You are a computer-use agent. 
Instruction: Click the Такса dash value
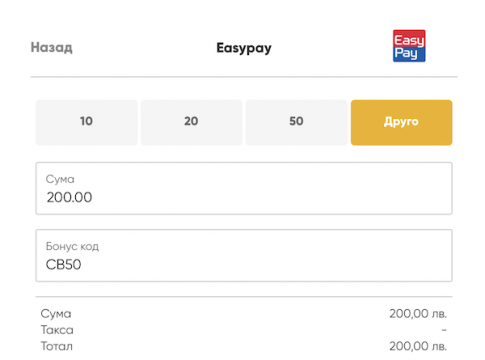click(444, 330)
